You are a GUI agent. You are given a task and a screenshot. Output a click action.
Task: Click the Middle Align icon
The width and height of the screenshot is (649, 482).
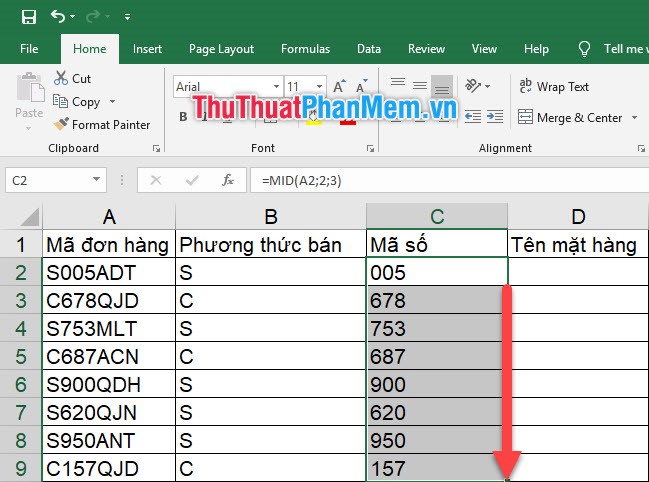pyautogui.click(x=420, y=85)
